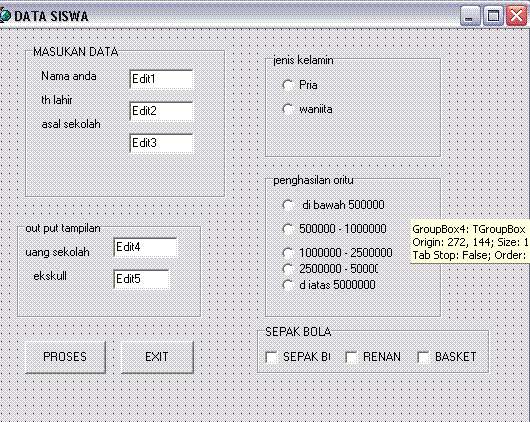Click the PROSES button
Screen dimensions: 530x422
coord(65,357)
